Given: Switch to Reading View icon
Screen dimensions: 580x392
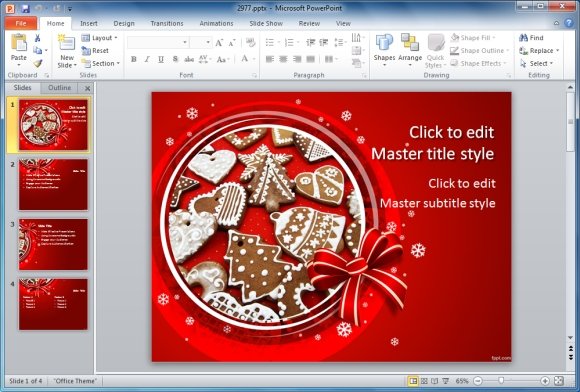Looking at the screenshot, I should [x=435, y=381].
